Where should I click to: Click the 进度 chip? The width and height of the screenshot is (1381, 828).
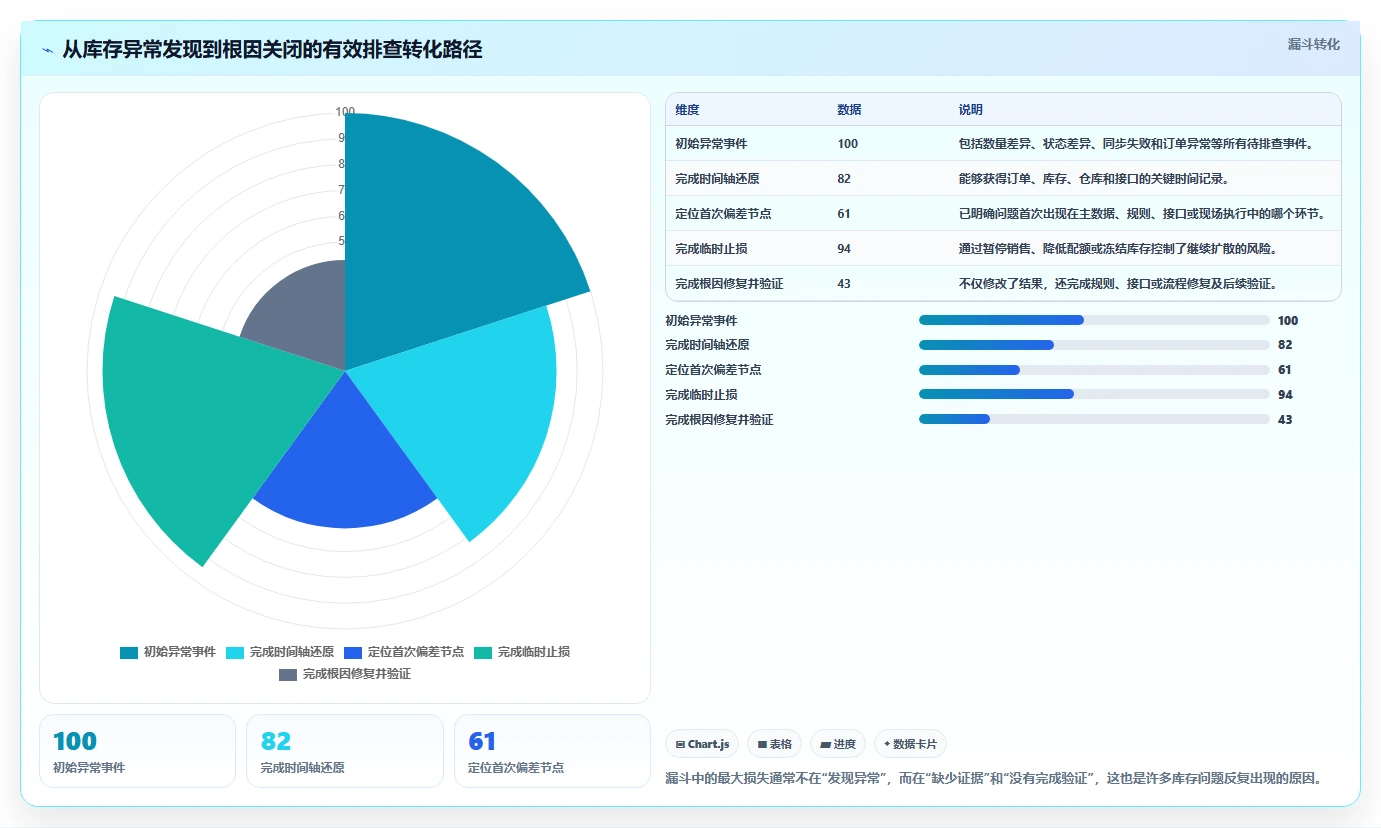click(x=838, y=744)
